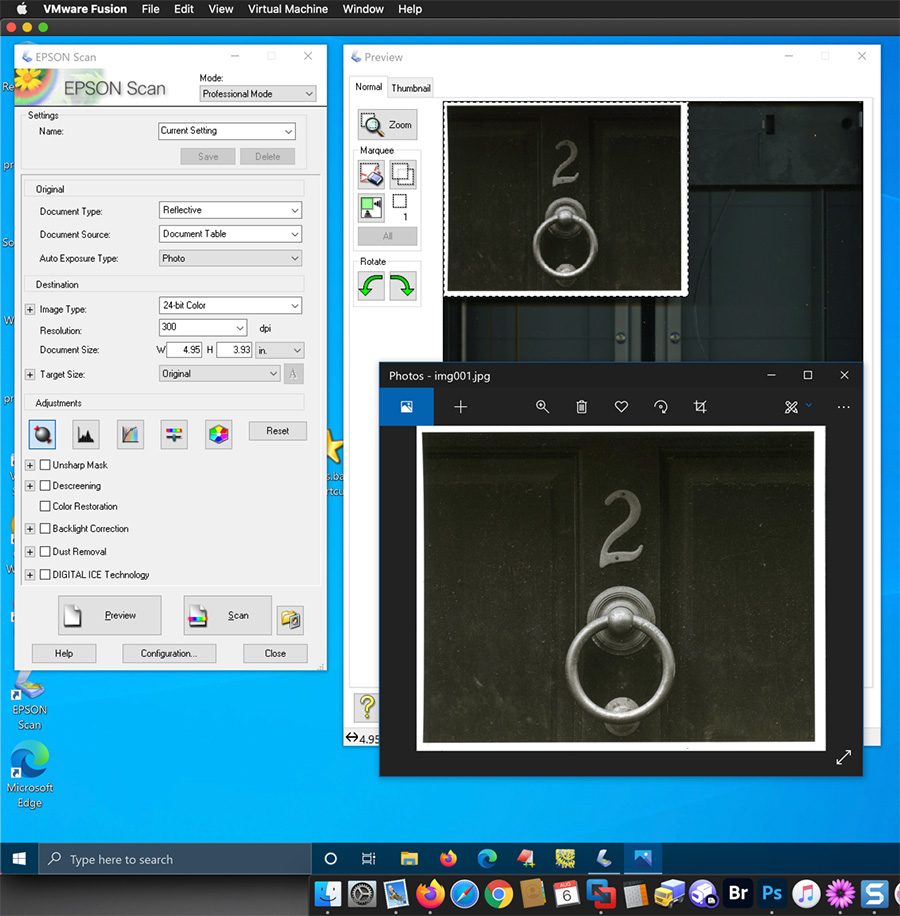Click the heart favorite icon in Photos
900x916 pixels.
tap(621, 407)
